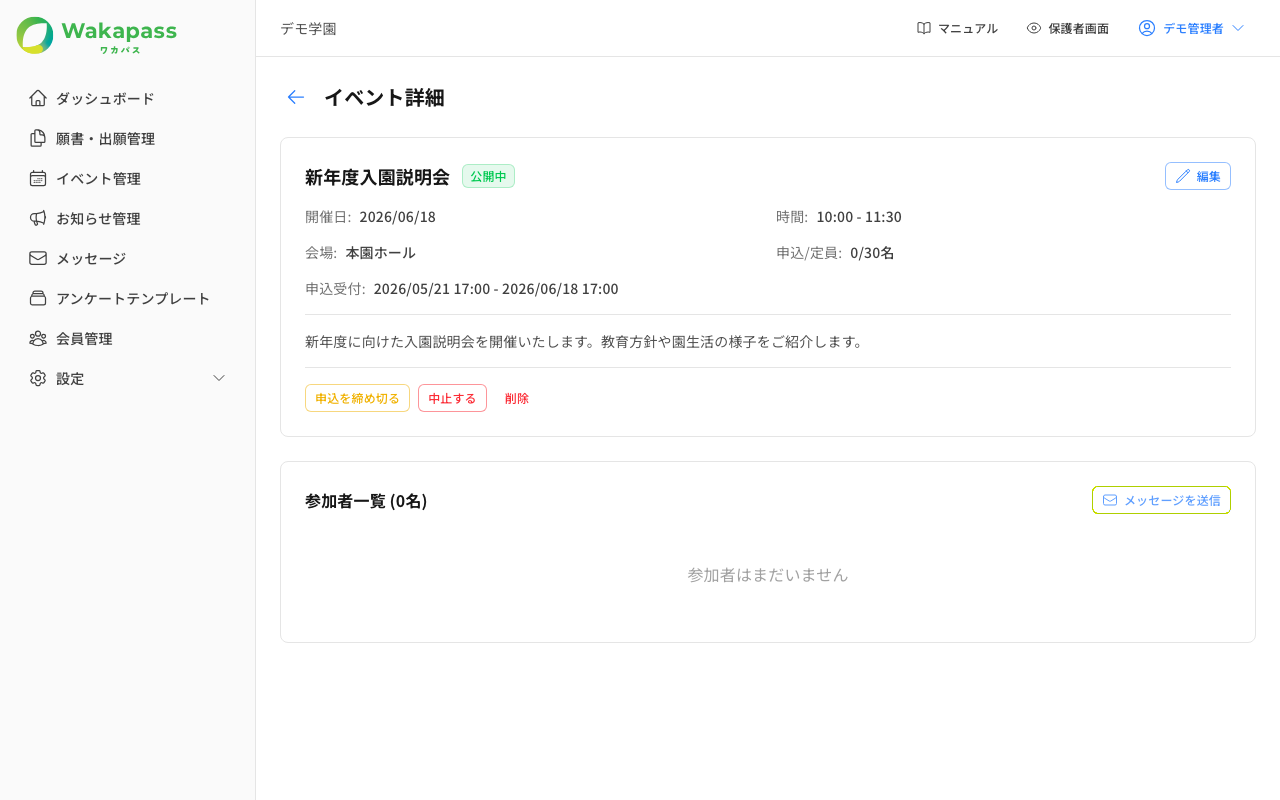The height and width of the screenshot is (800, 1280).
Task: Click the 新年度入園説明会 event title
Action: coord(377,177)
